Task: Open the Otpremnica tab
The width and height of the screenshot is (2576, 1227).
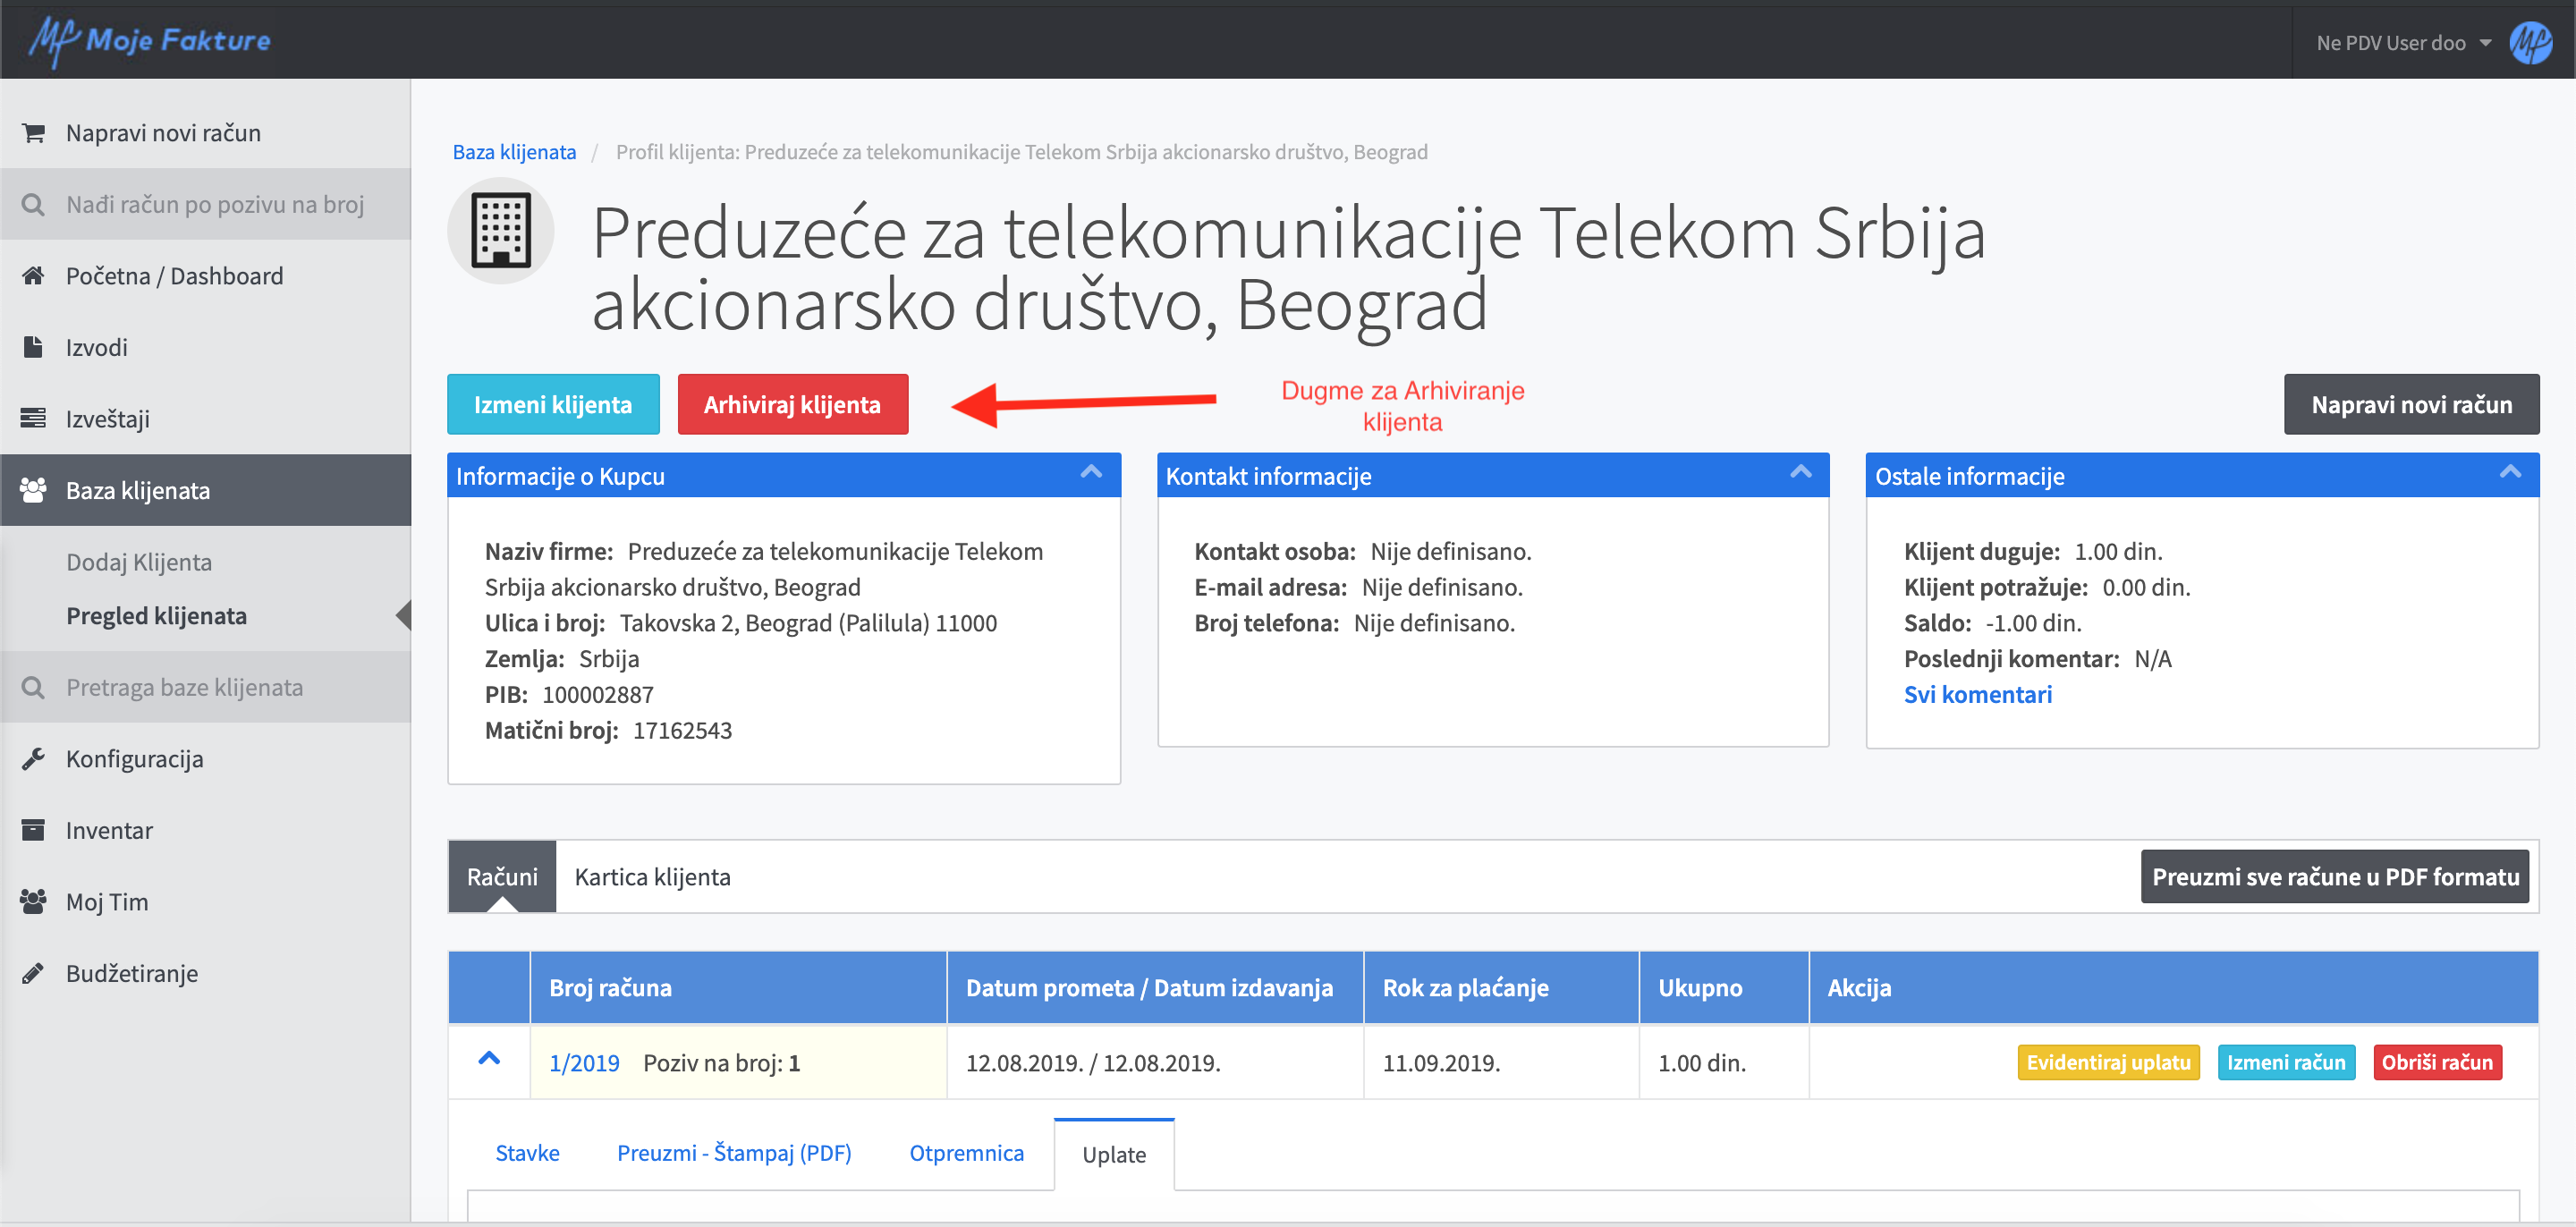Action: coord(966,1153)
